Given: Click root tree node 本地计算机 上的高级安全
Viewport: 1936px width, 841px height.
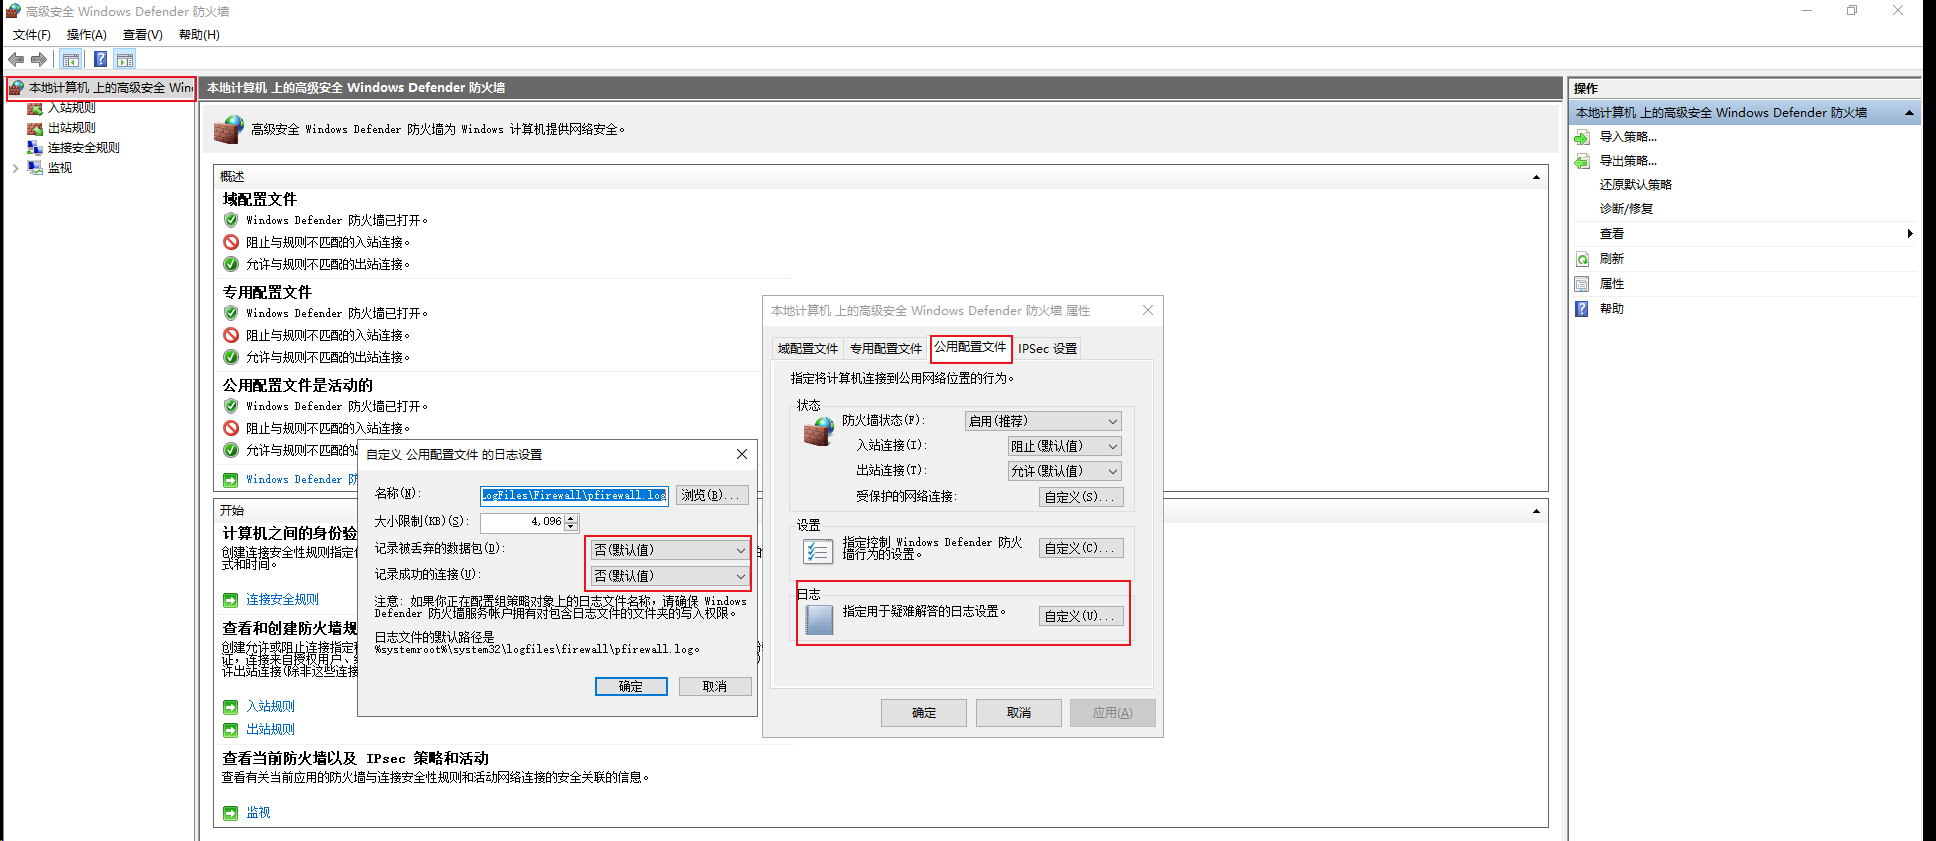Looking at the screenshot, I should pyautogui.click(x=101, y=88).
